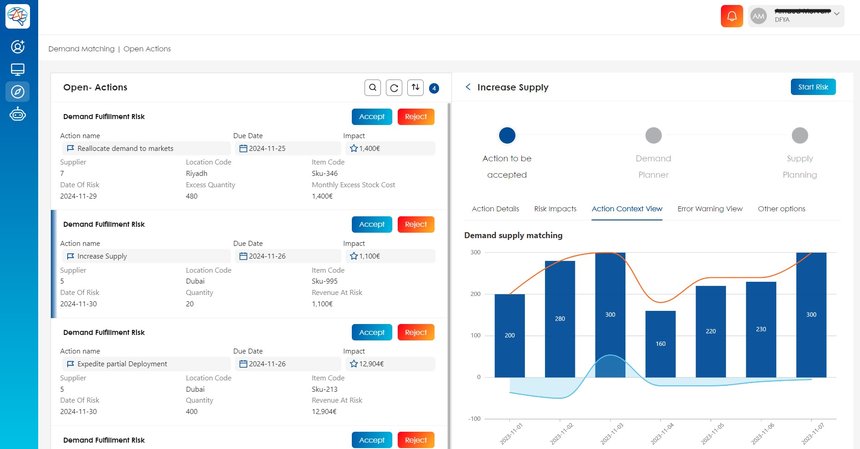Open the monitor dashboard sidebar icon
The height and width of the screenshot is (449, 860).
pos(18,70)
